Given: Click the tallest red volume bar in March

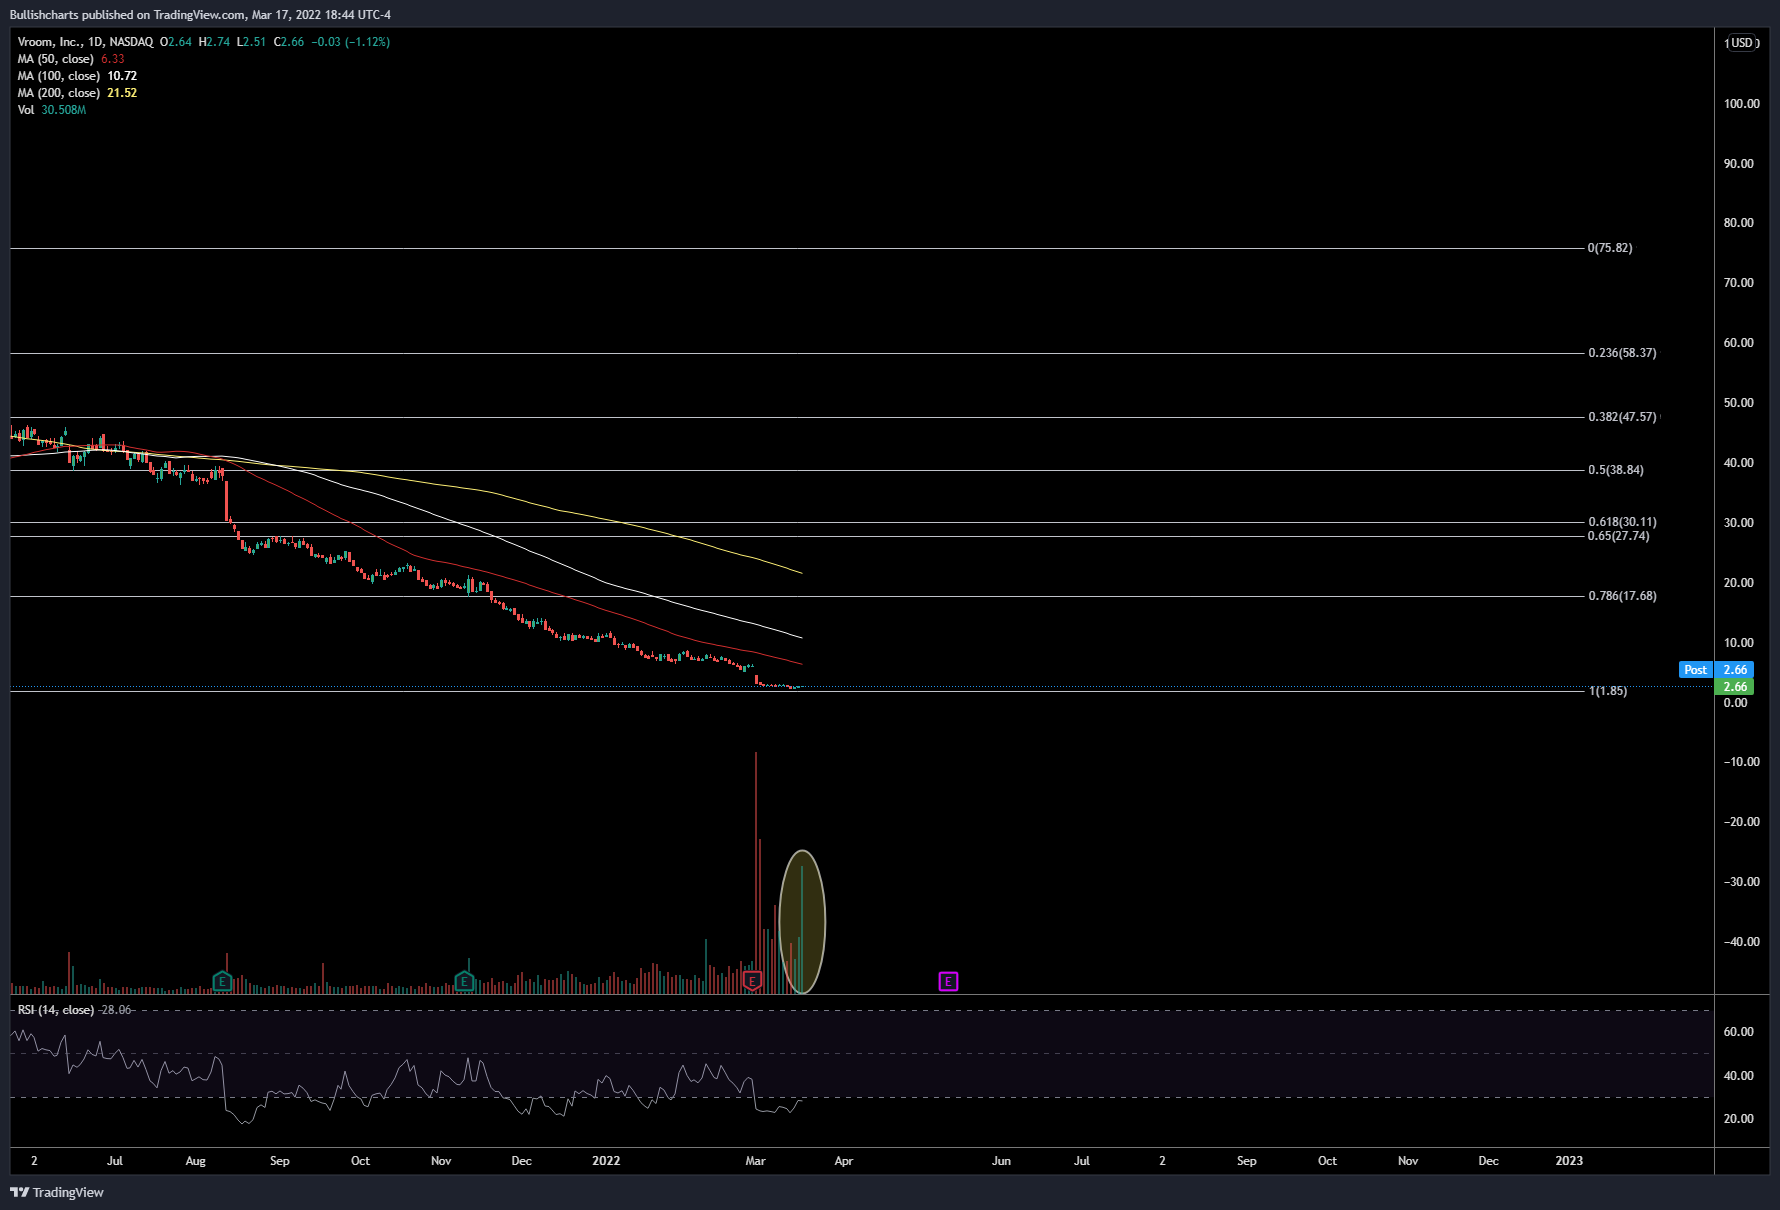Looking at the screenshot, I should [x=756, y=872].
